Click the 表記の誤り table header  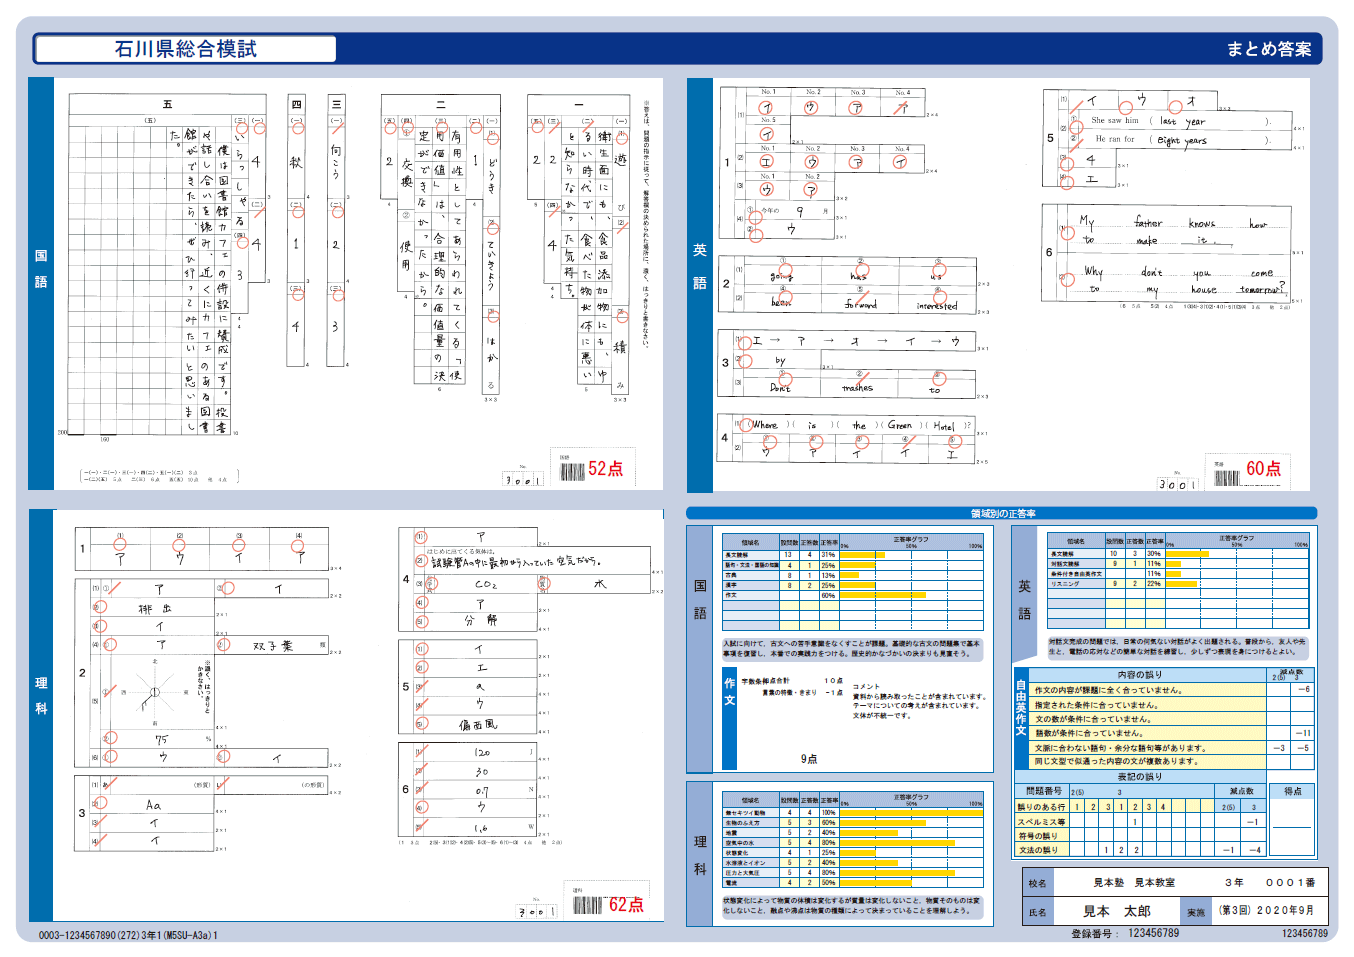[1140, 776]
